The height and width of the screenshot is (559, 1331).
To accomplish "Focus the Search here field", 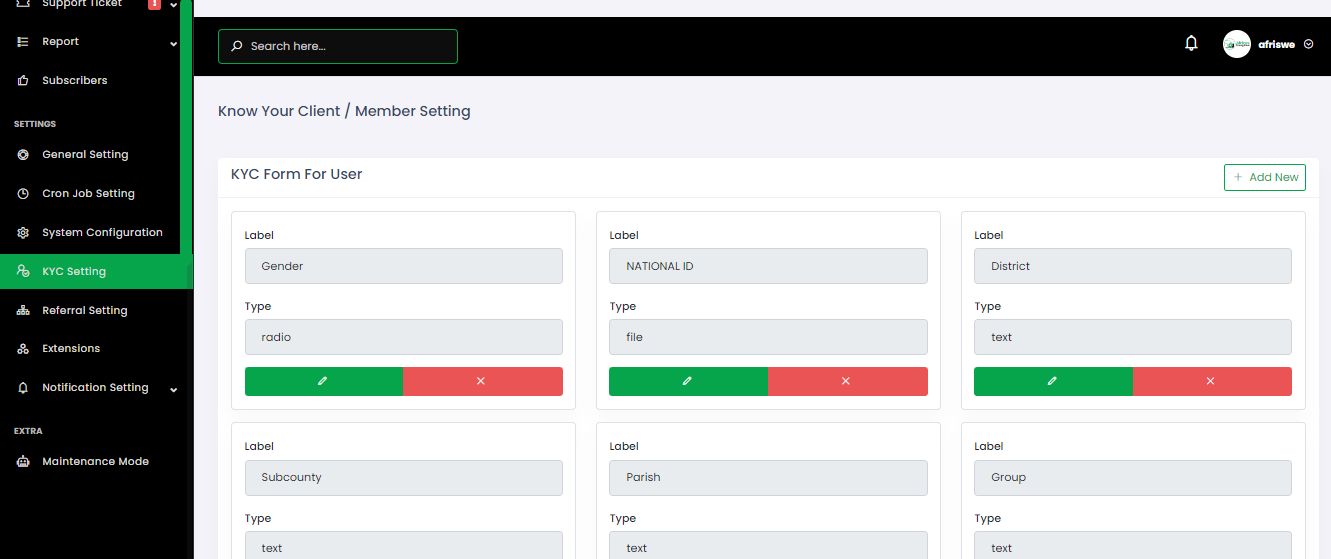I will coord(338,46).
